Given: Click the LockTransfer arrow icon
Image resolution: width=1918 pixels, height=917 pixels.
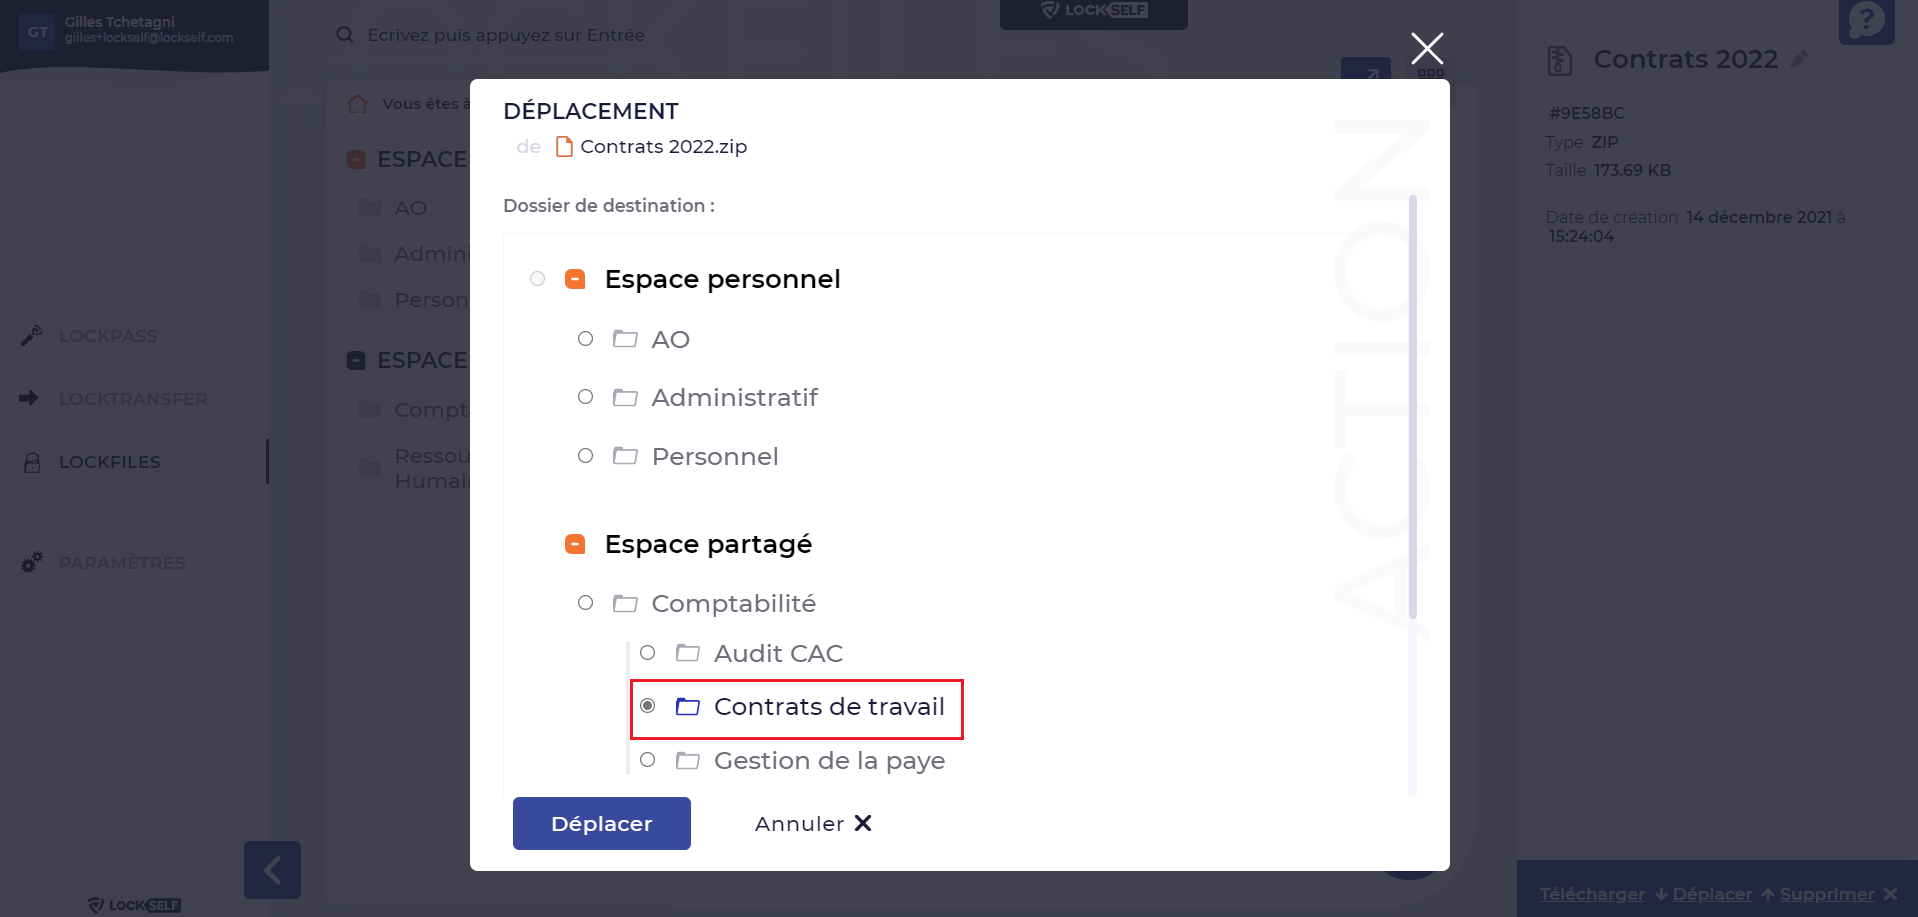Looking at the screenshot, I should coord(29,398).
